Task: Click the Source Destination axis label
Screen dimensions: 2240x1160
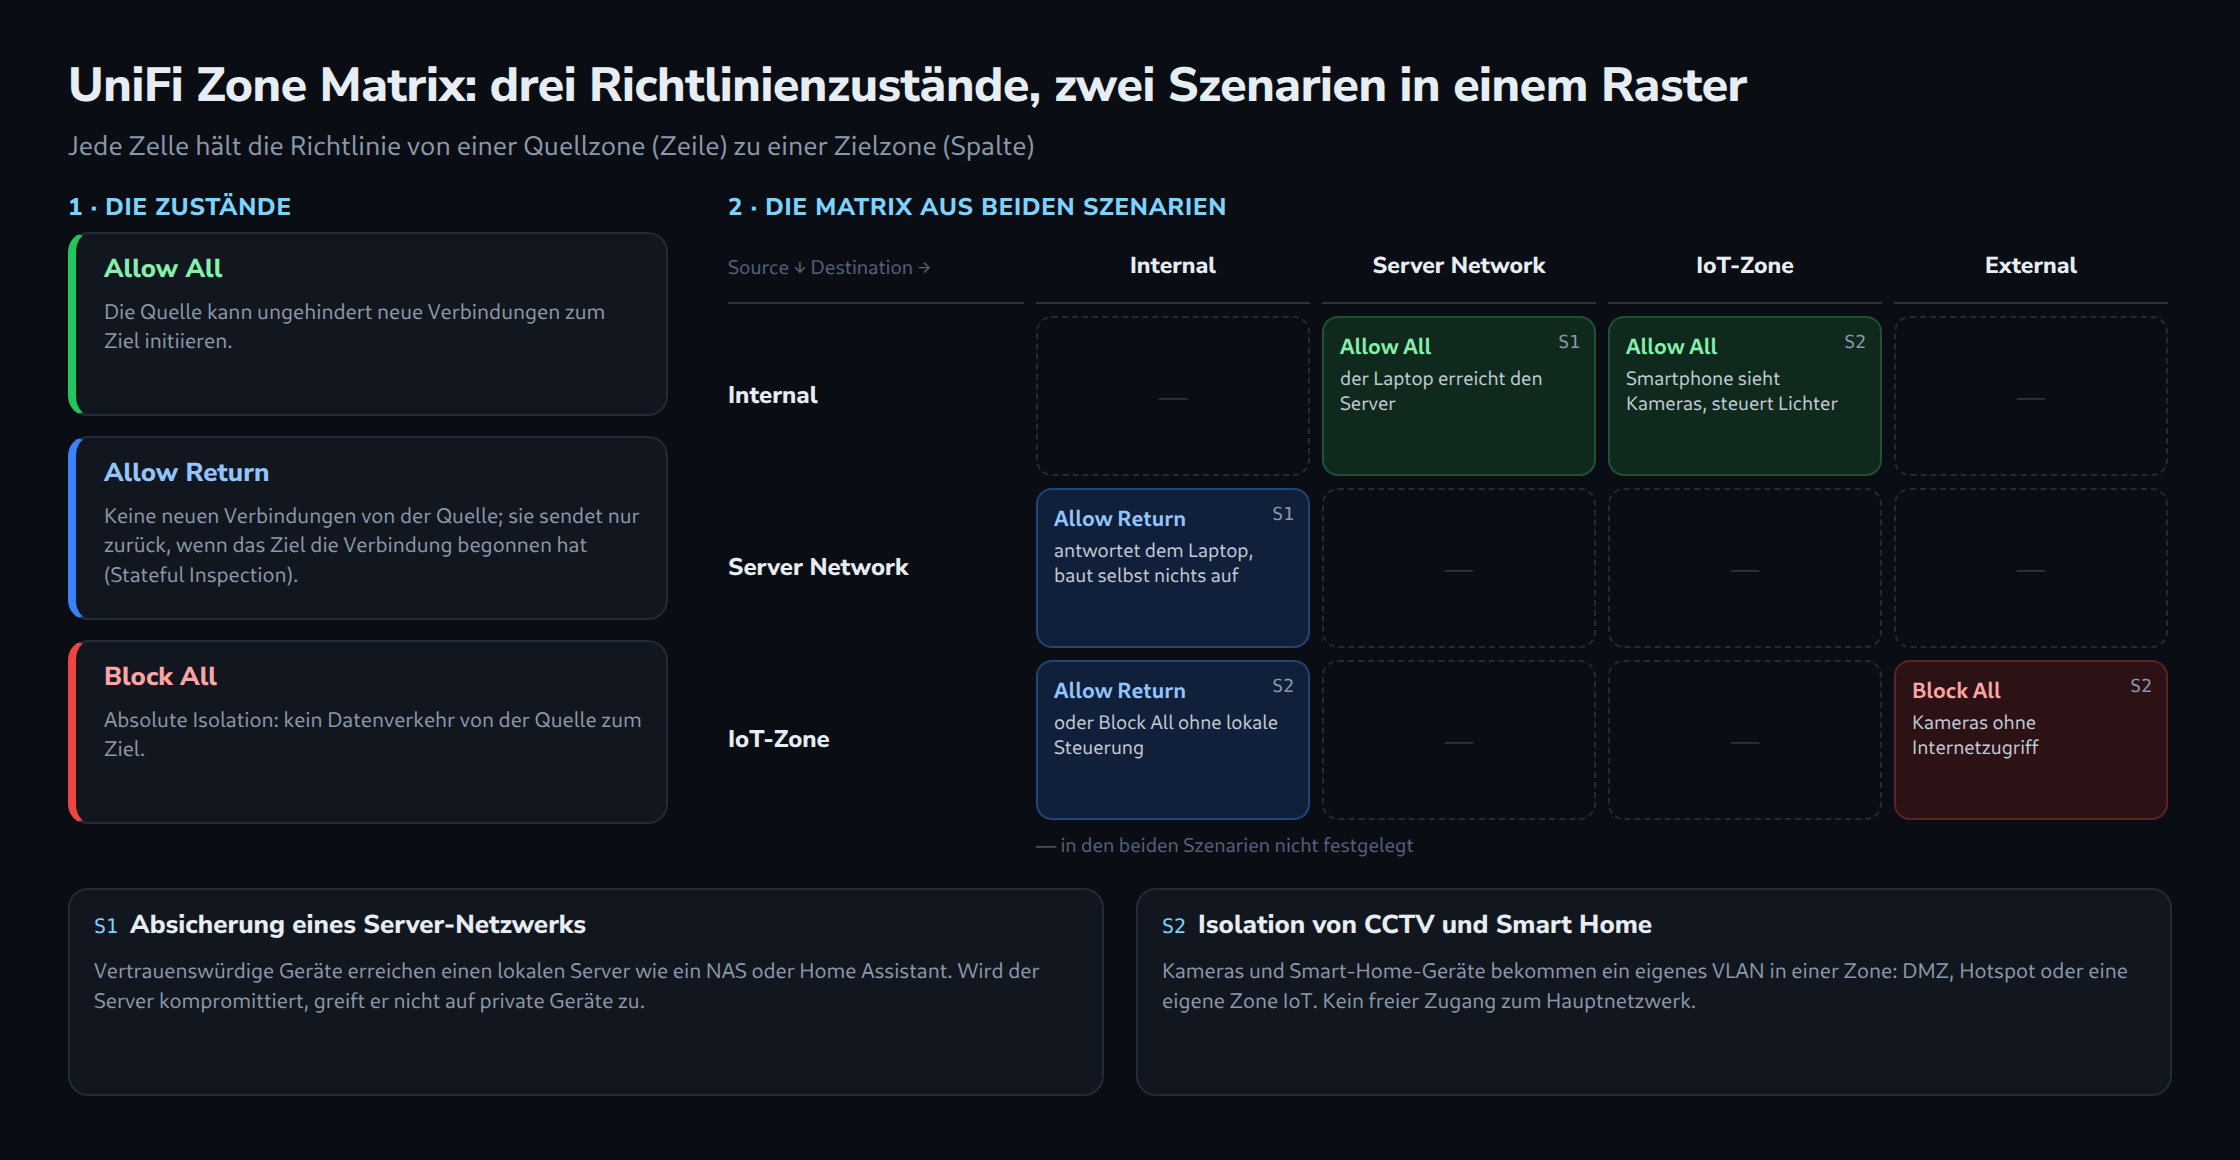Action: 829,268
